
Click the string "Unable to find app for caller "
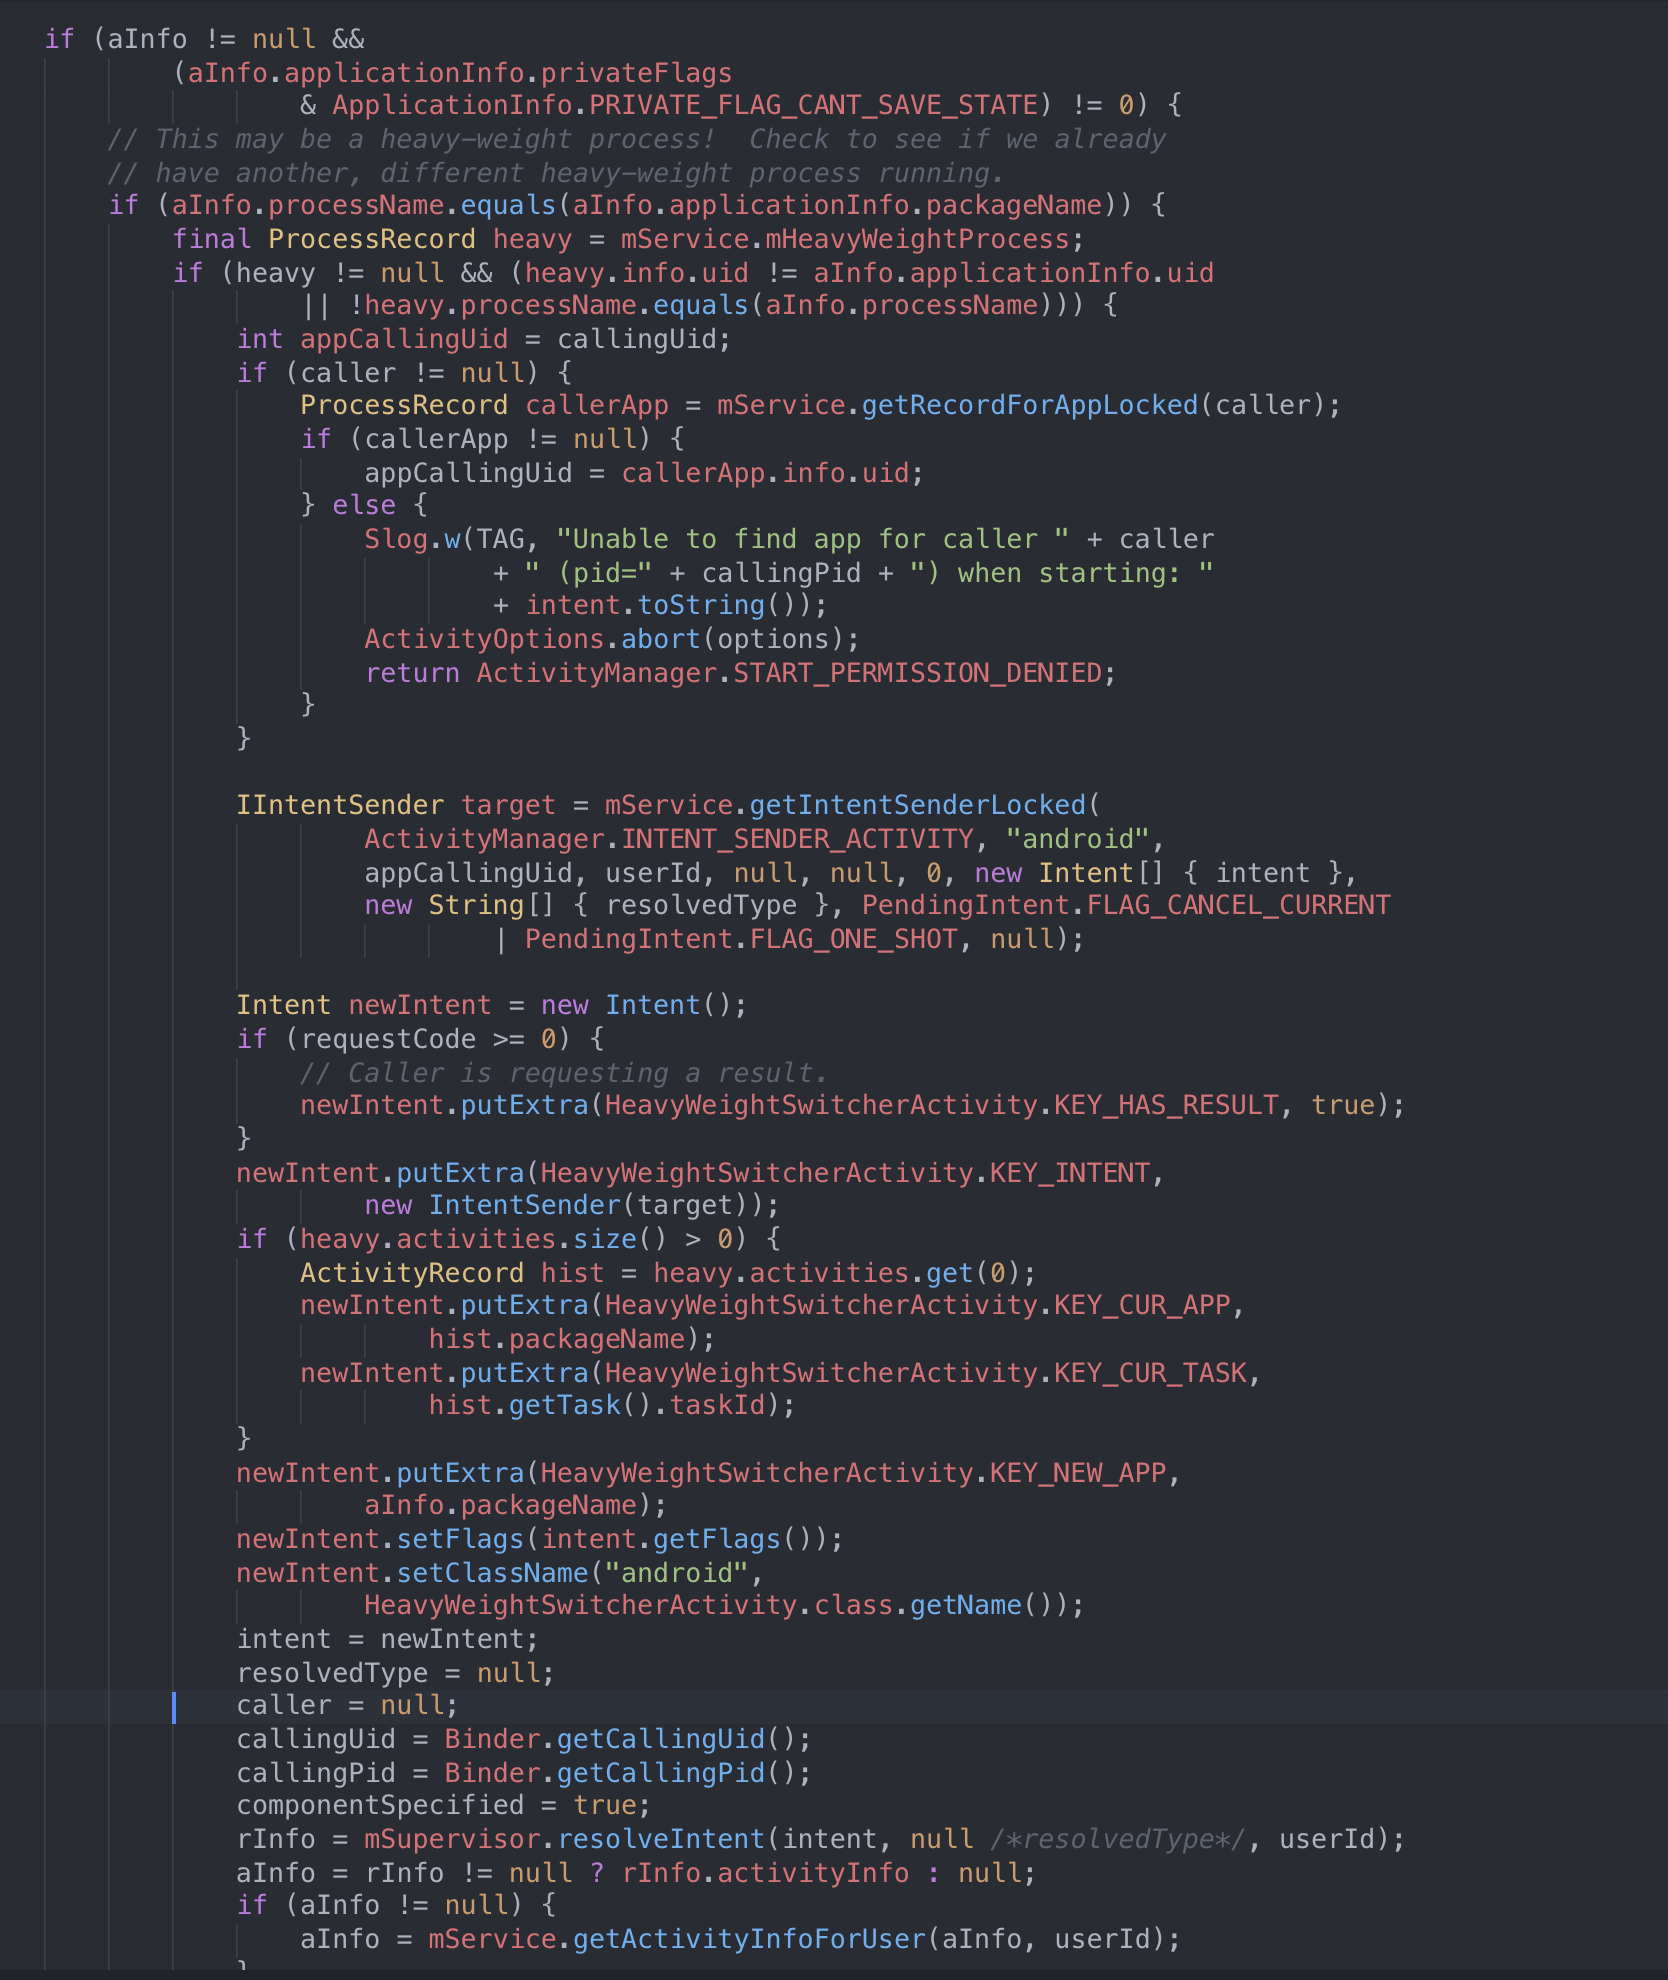pyautogui.click(x=812, y=539)
